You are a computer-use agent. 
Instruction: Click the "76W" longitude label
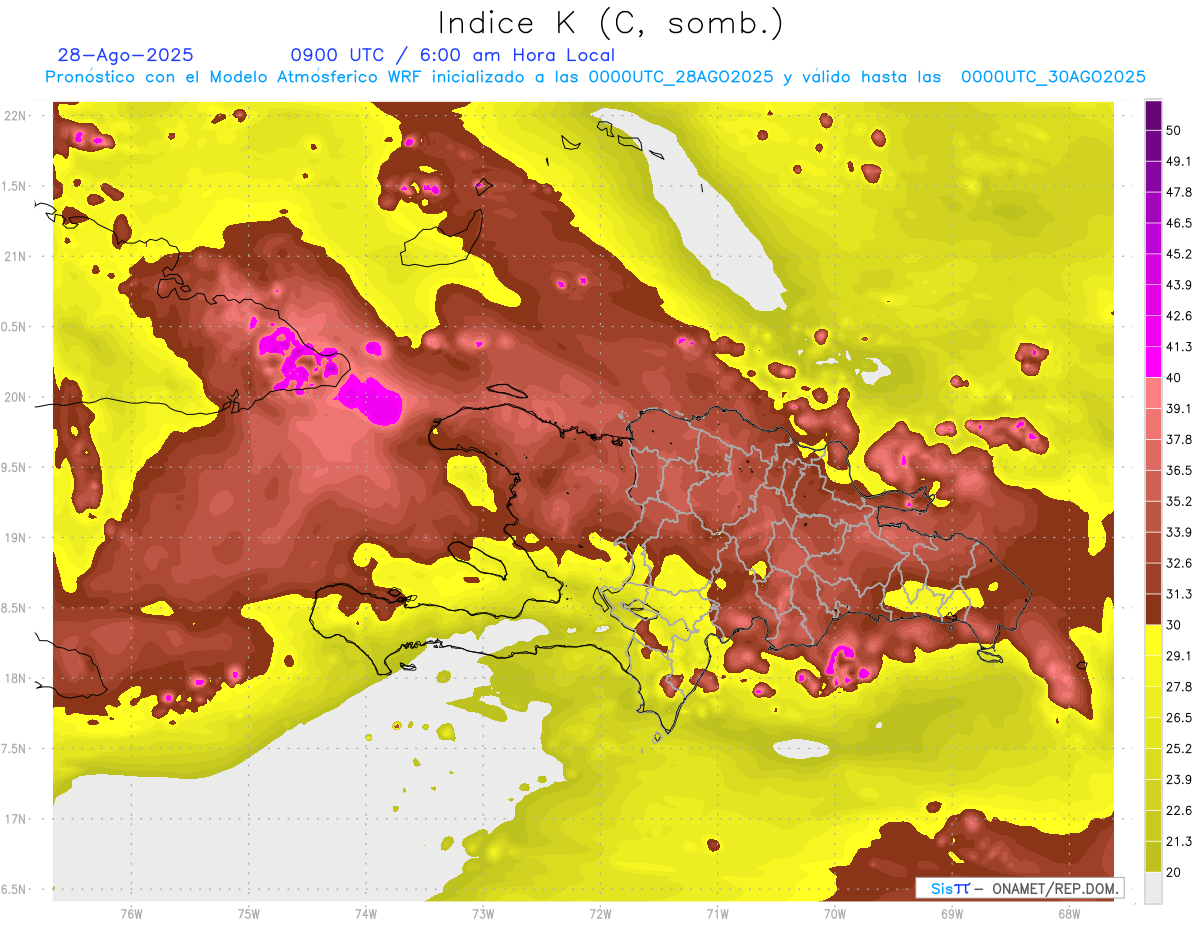point(131,914)
